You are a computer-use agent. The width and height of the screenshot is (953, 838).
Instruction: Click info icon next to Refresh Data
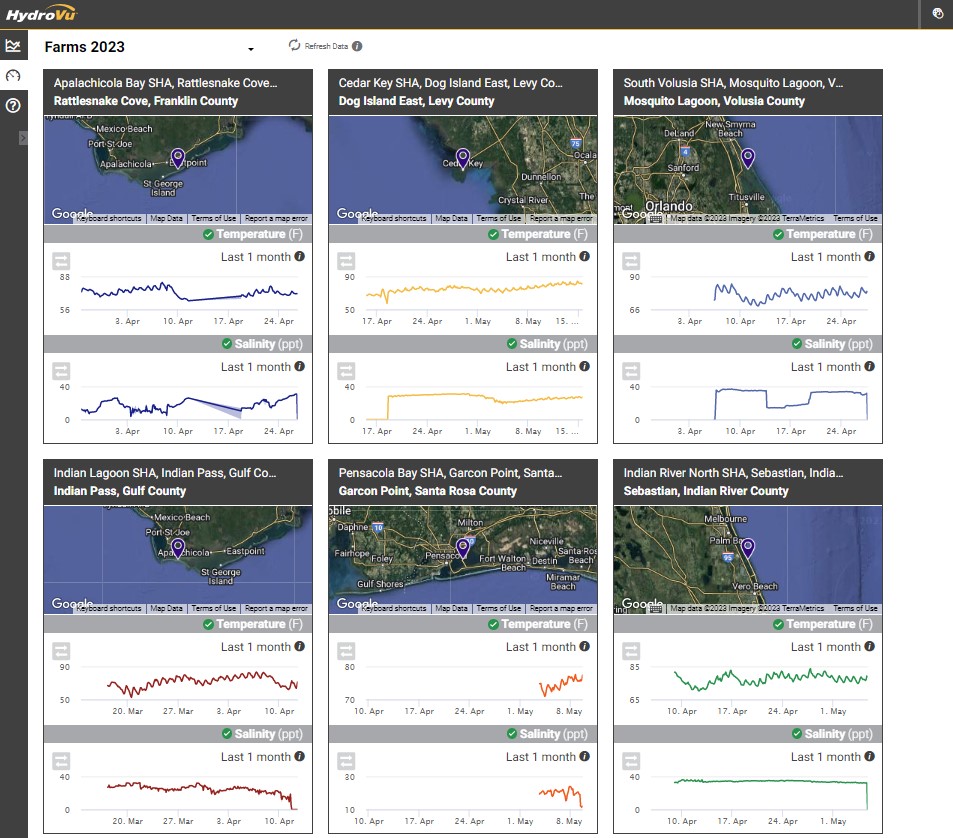point(357,46)
